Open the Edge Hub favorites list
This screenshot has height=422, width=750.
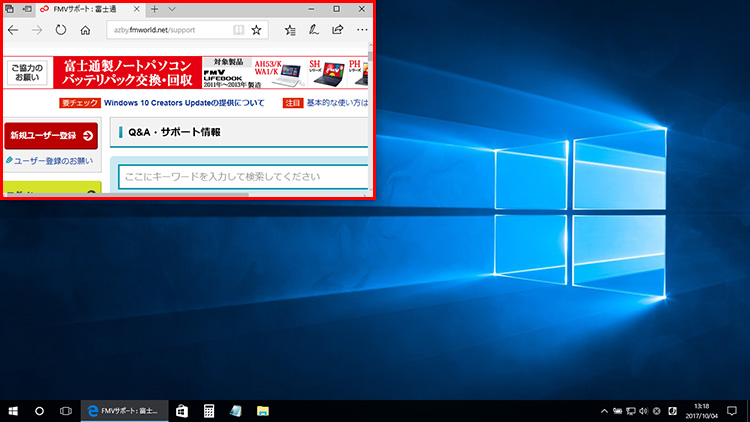pyautogui.click(x=290, y=30)
